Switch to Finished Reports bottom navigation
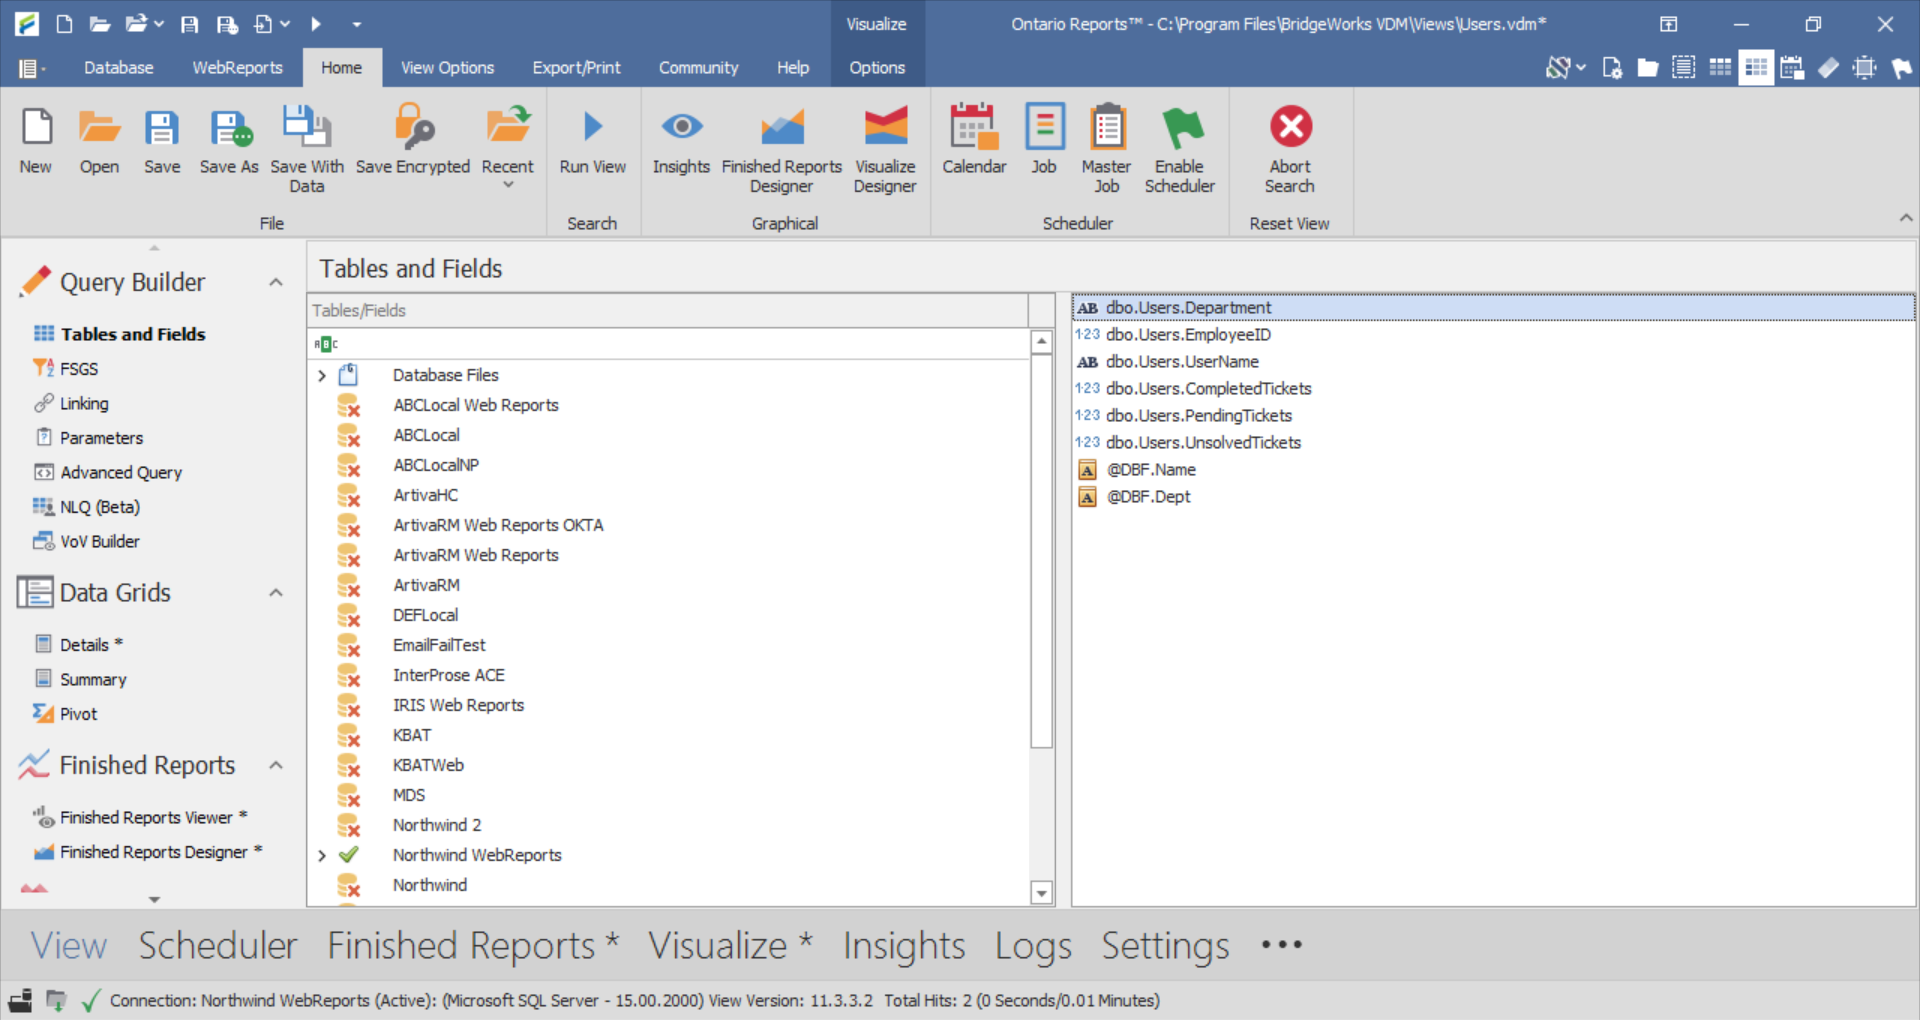The height and width of the screenshot is (1020, 1920). point(473,946)
